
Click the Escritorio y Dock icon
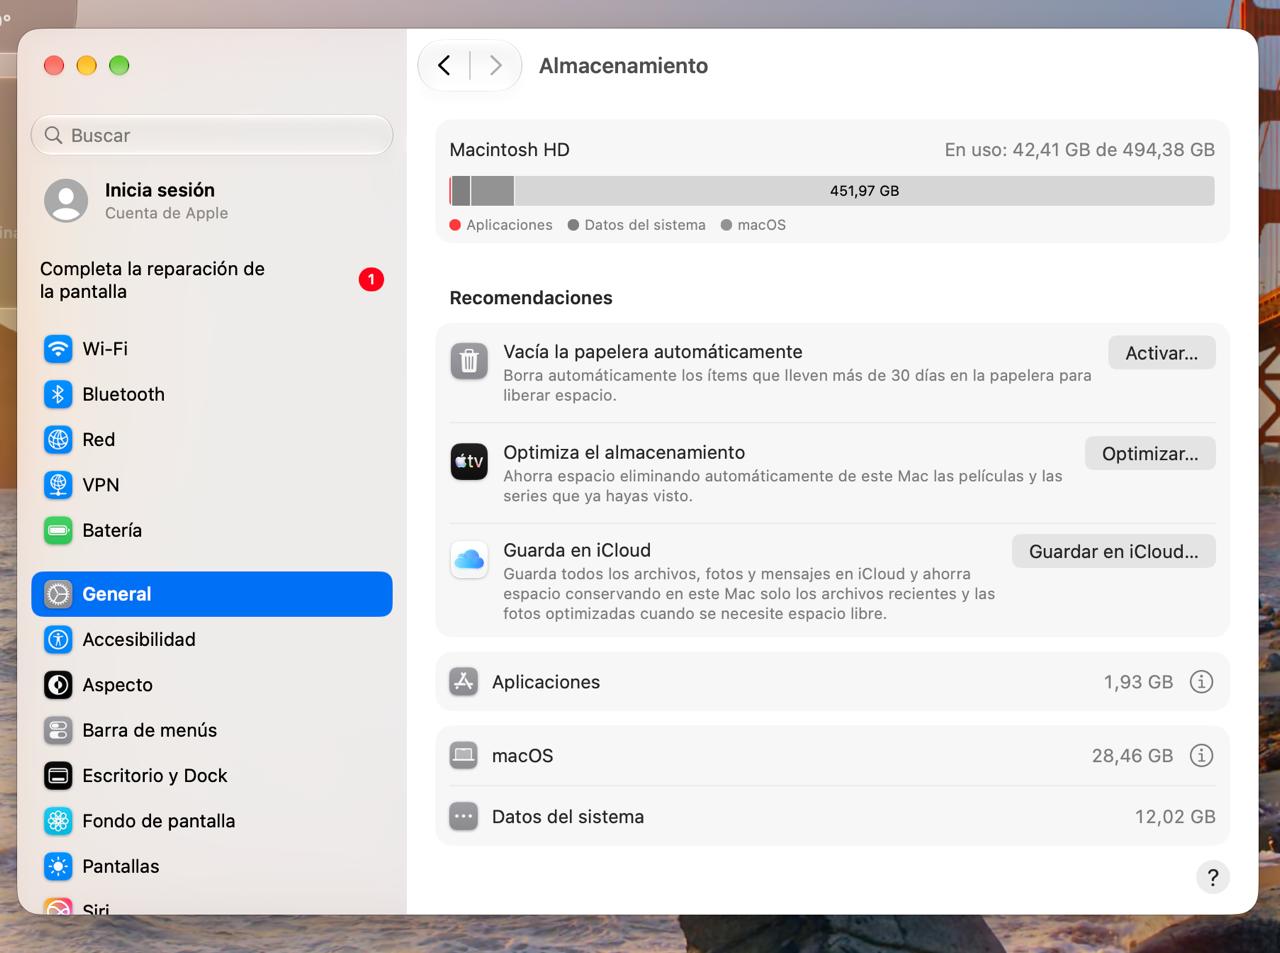[58, 776]
